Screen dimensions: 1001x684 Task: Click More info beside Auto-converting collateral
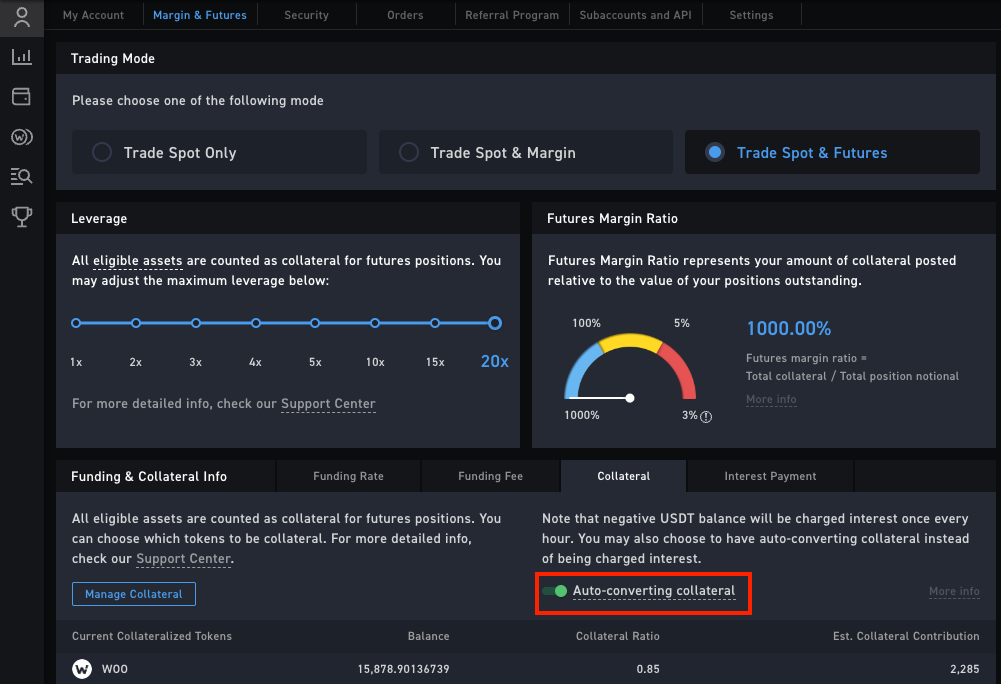point(954,591)
